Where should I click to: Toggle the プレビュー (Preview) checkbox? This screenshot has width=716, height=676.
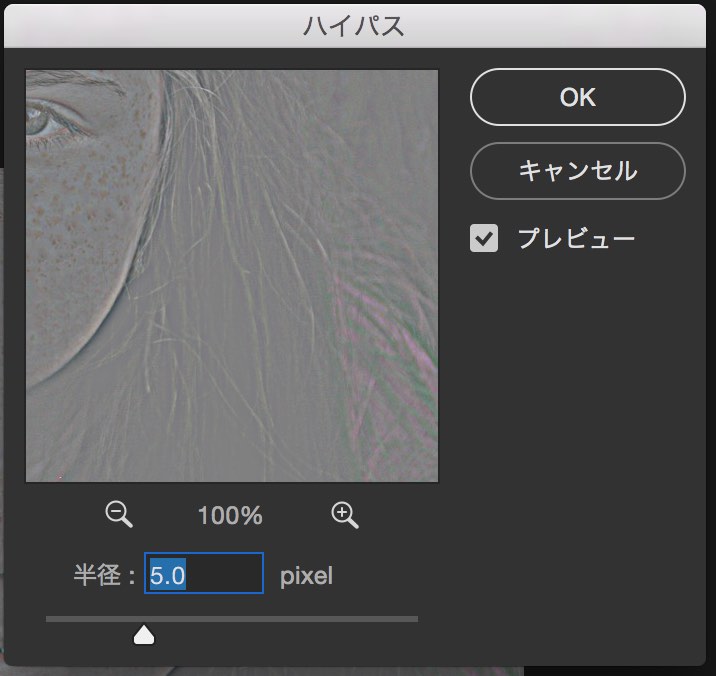[x=484, y=238]
